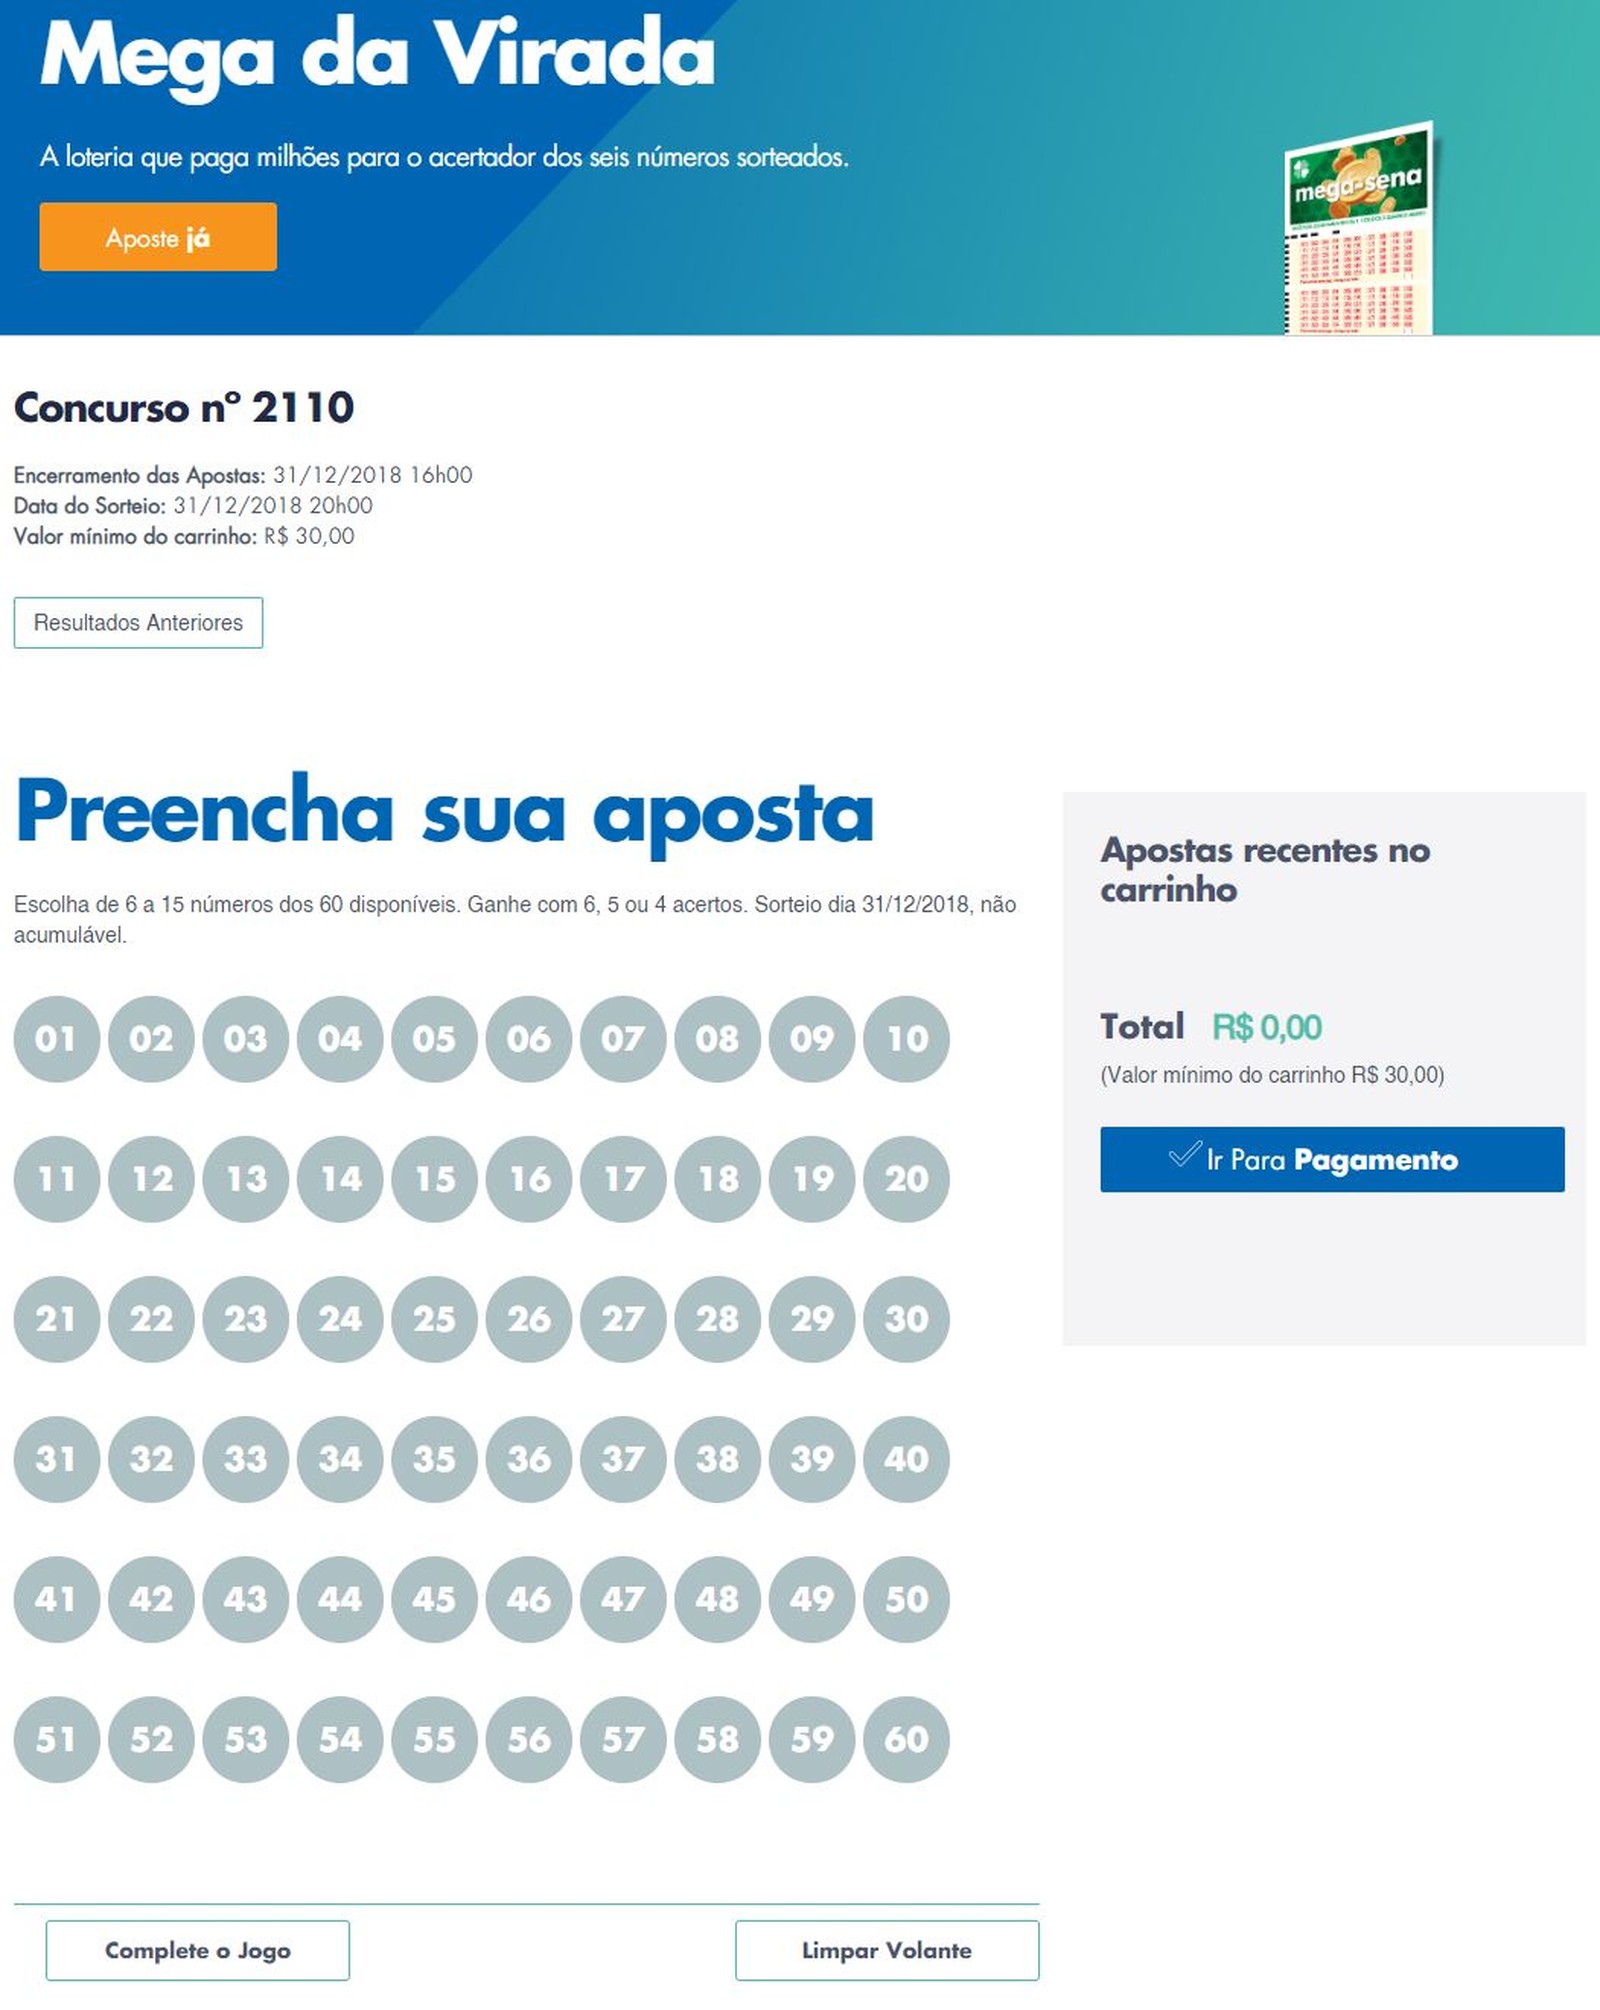This screenshot has width=1600, height=2010.
Task: Select number 60 ball
Action: [906, 1739]
